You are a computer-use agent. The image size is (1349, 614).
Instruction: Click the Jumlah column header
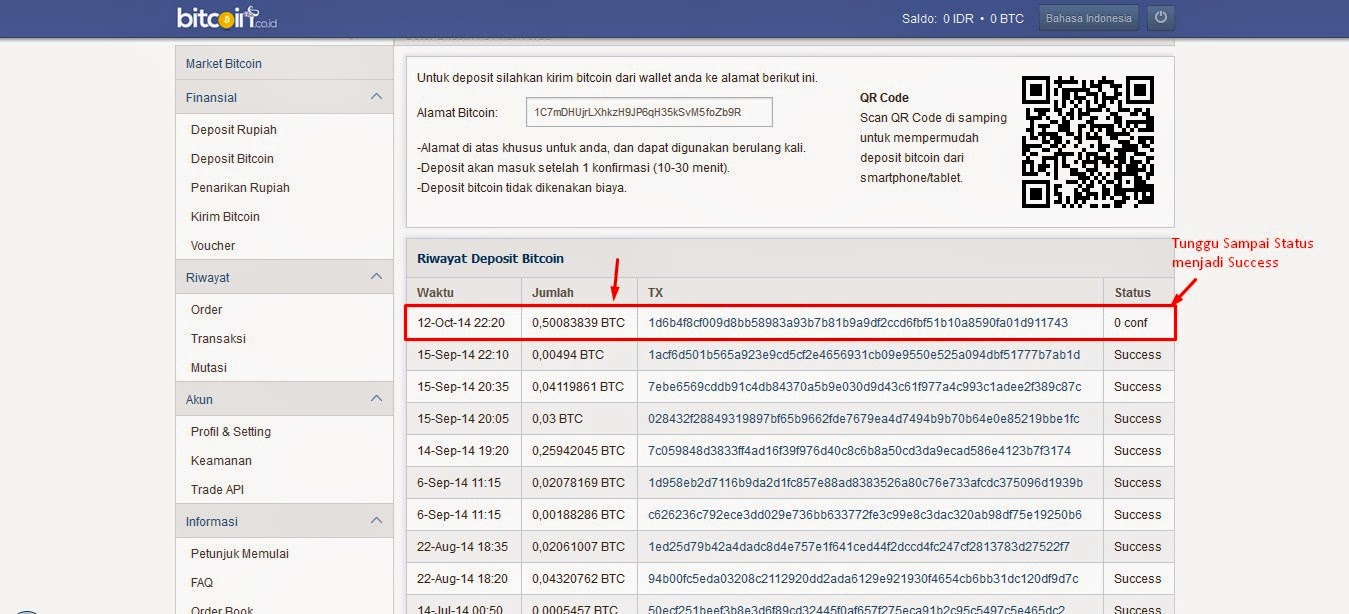point(553,293)
